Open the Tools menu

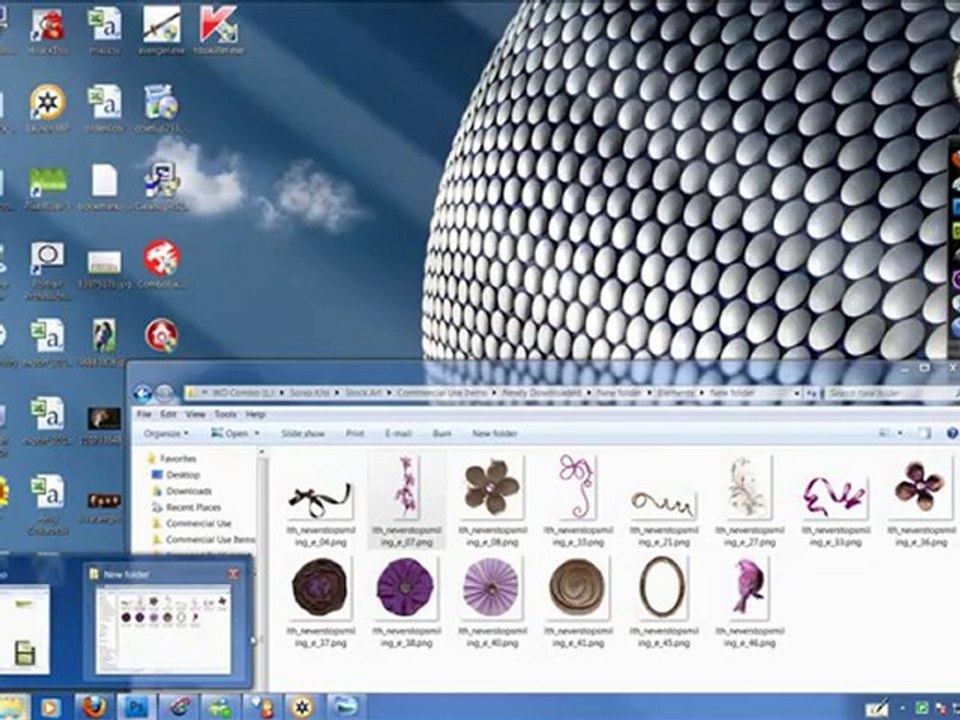(225, 414)
